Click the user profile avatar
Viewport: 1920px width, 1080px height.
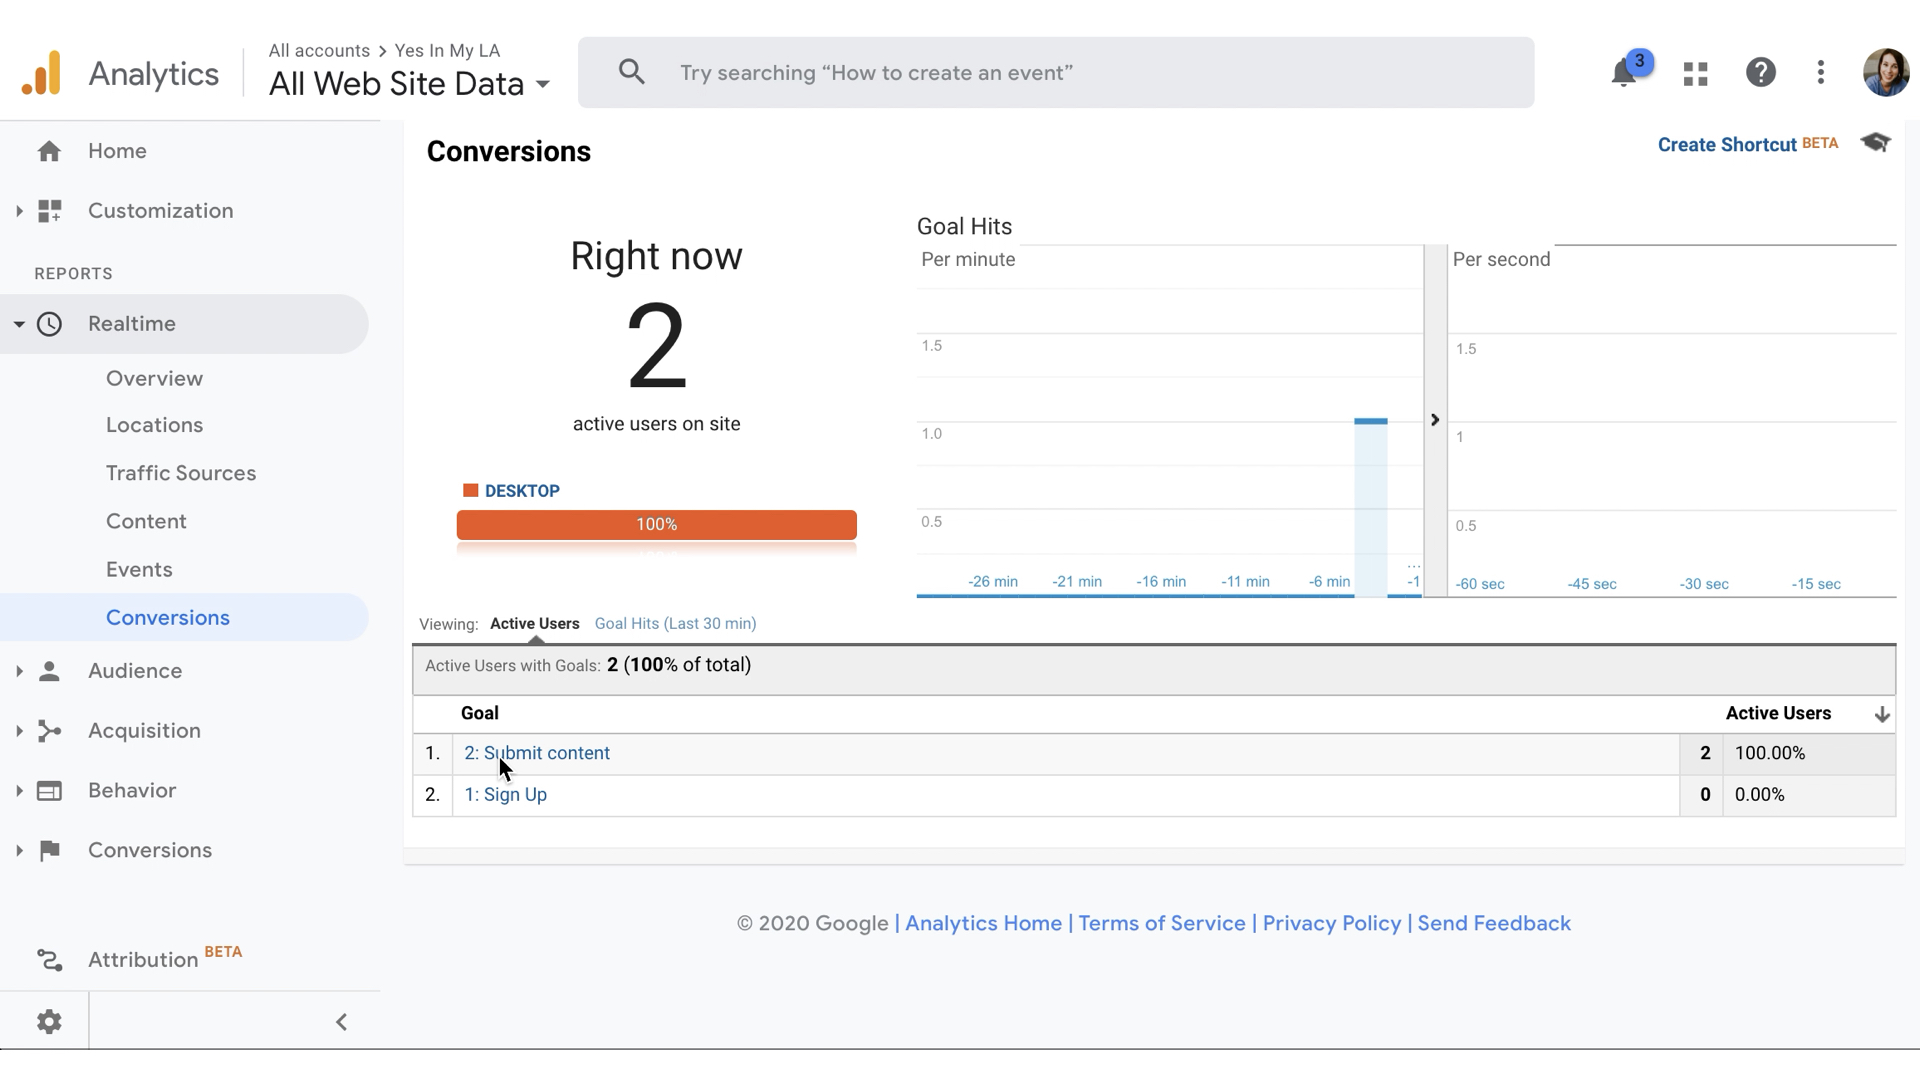pos(1885,73)
